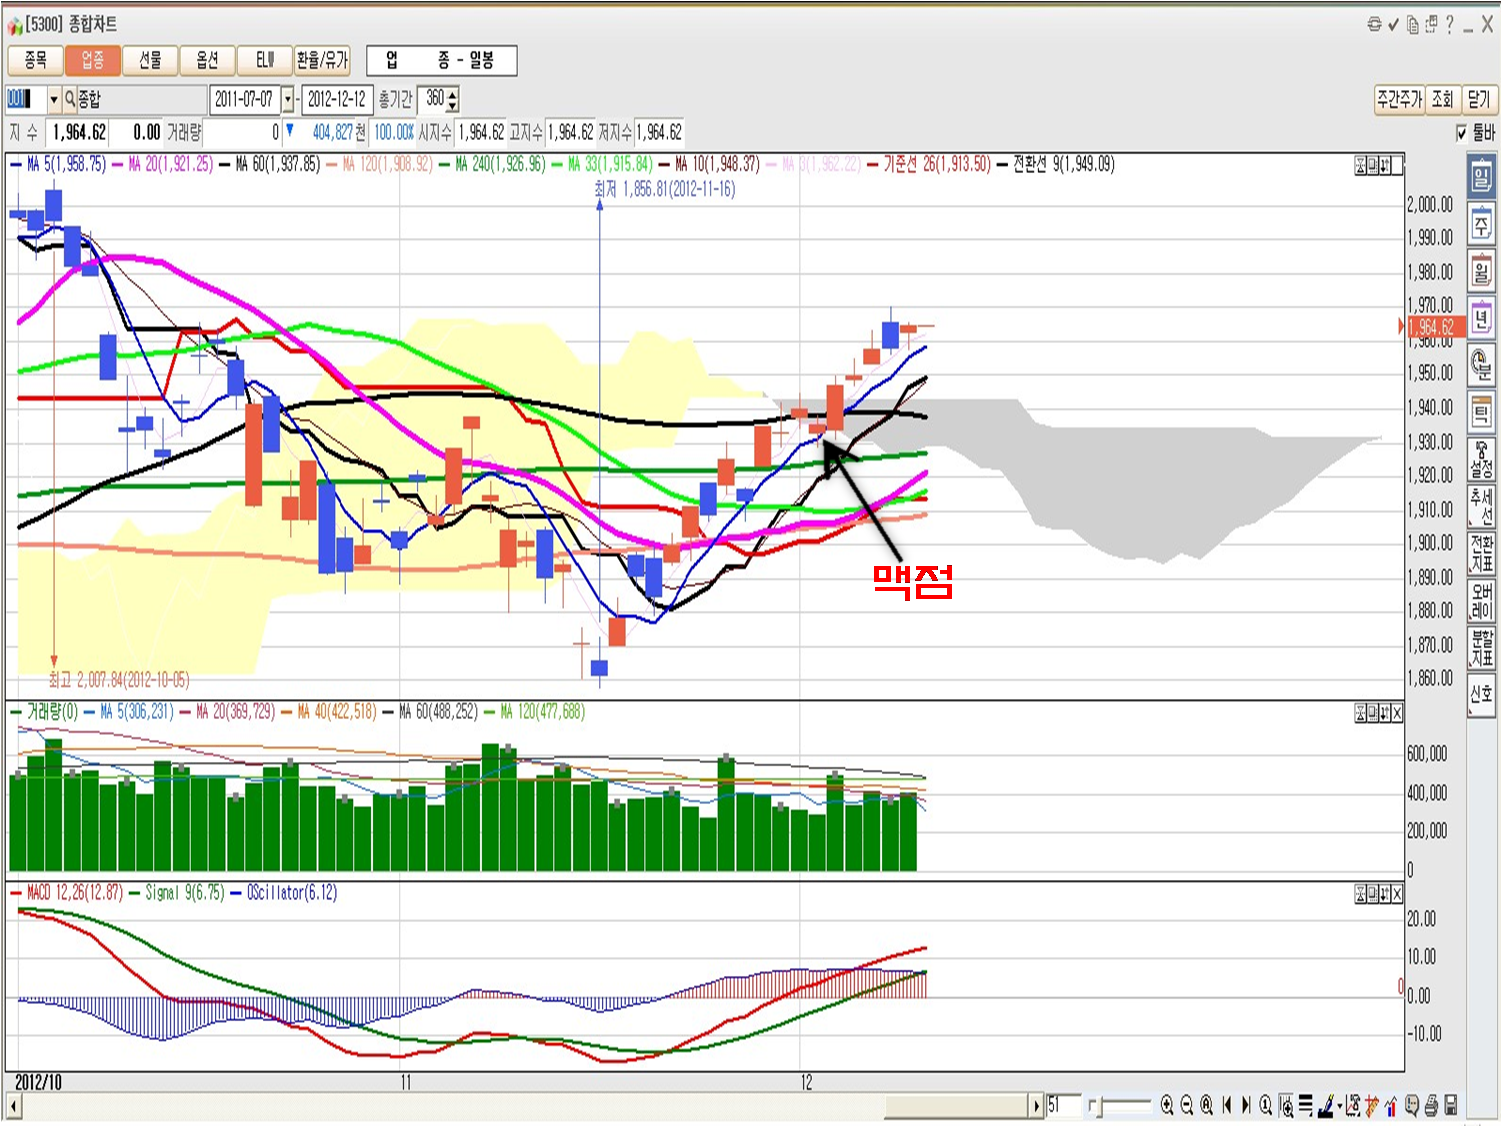Click the zoom in magnifier icon
Image resolution: width=1502 pixels, height=1127 pixels.
pyautogui.click(x=1167, y=1105)
